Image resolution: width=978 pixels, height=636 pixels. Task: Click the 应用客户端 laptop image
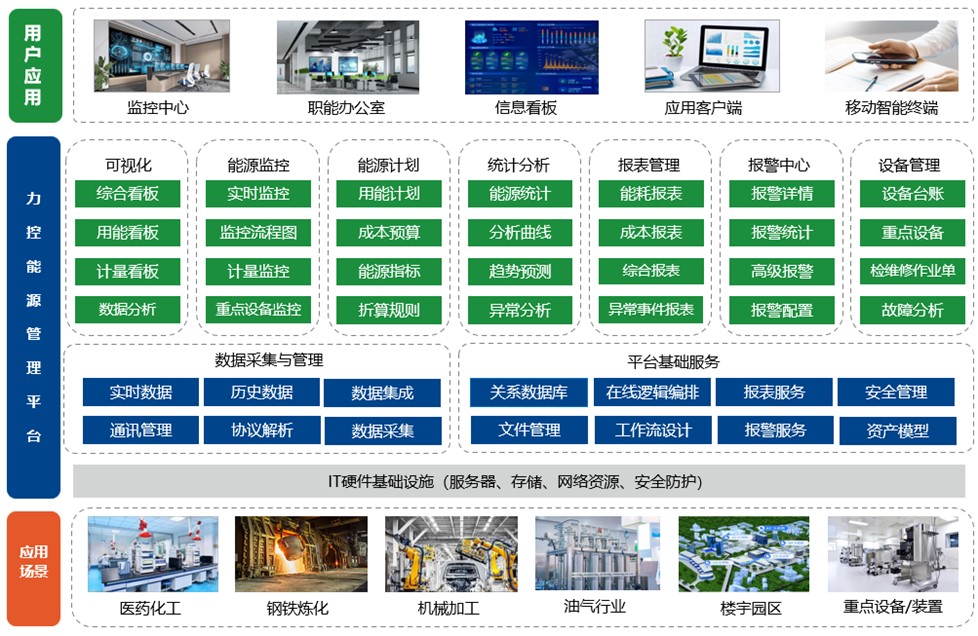705,57
